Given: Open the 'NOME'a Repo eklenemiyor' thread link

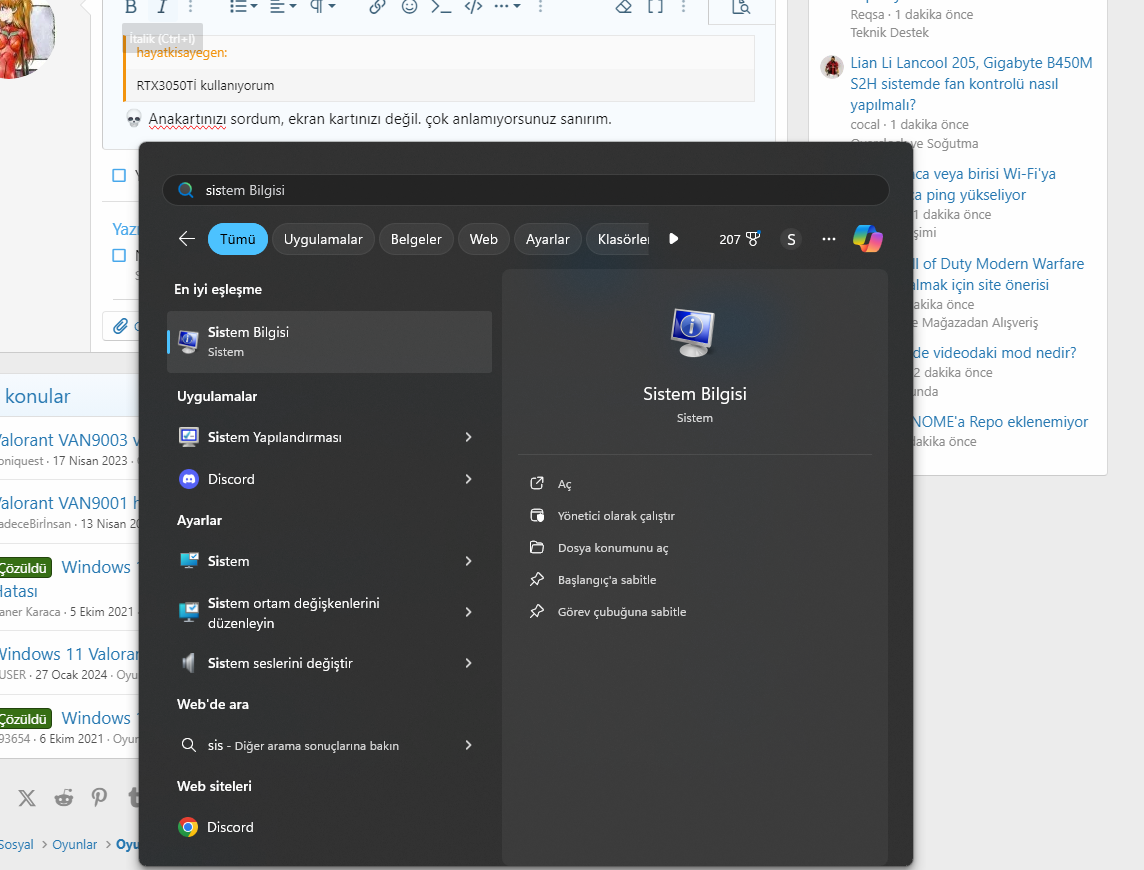Looking at the screenshot, I should click(1000, 422).
